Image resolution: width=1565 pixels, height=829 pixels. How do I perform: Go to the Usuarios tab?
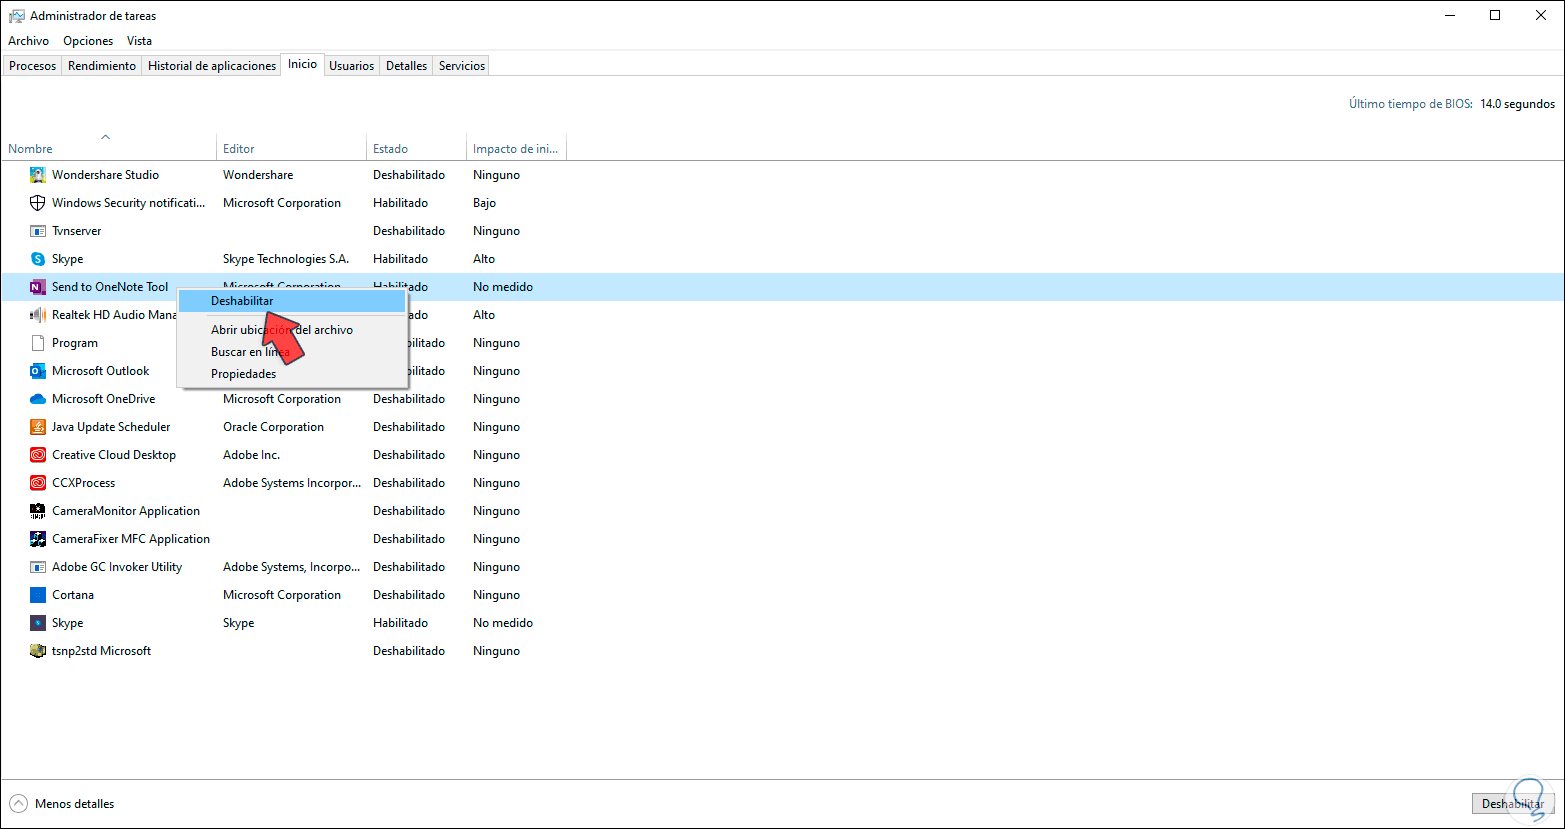tap(352, 66)
